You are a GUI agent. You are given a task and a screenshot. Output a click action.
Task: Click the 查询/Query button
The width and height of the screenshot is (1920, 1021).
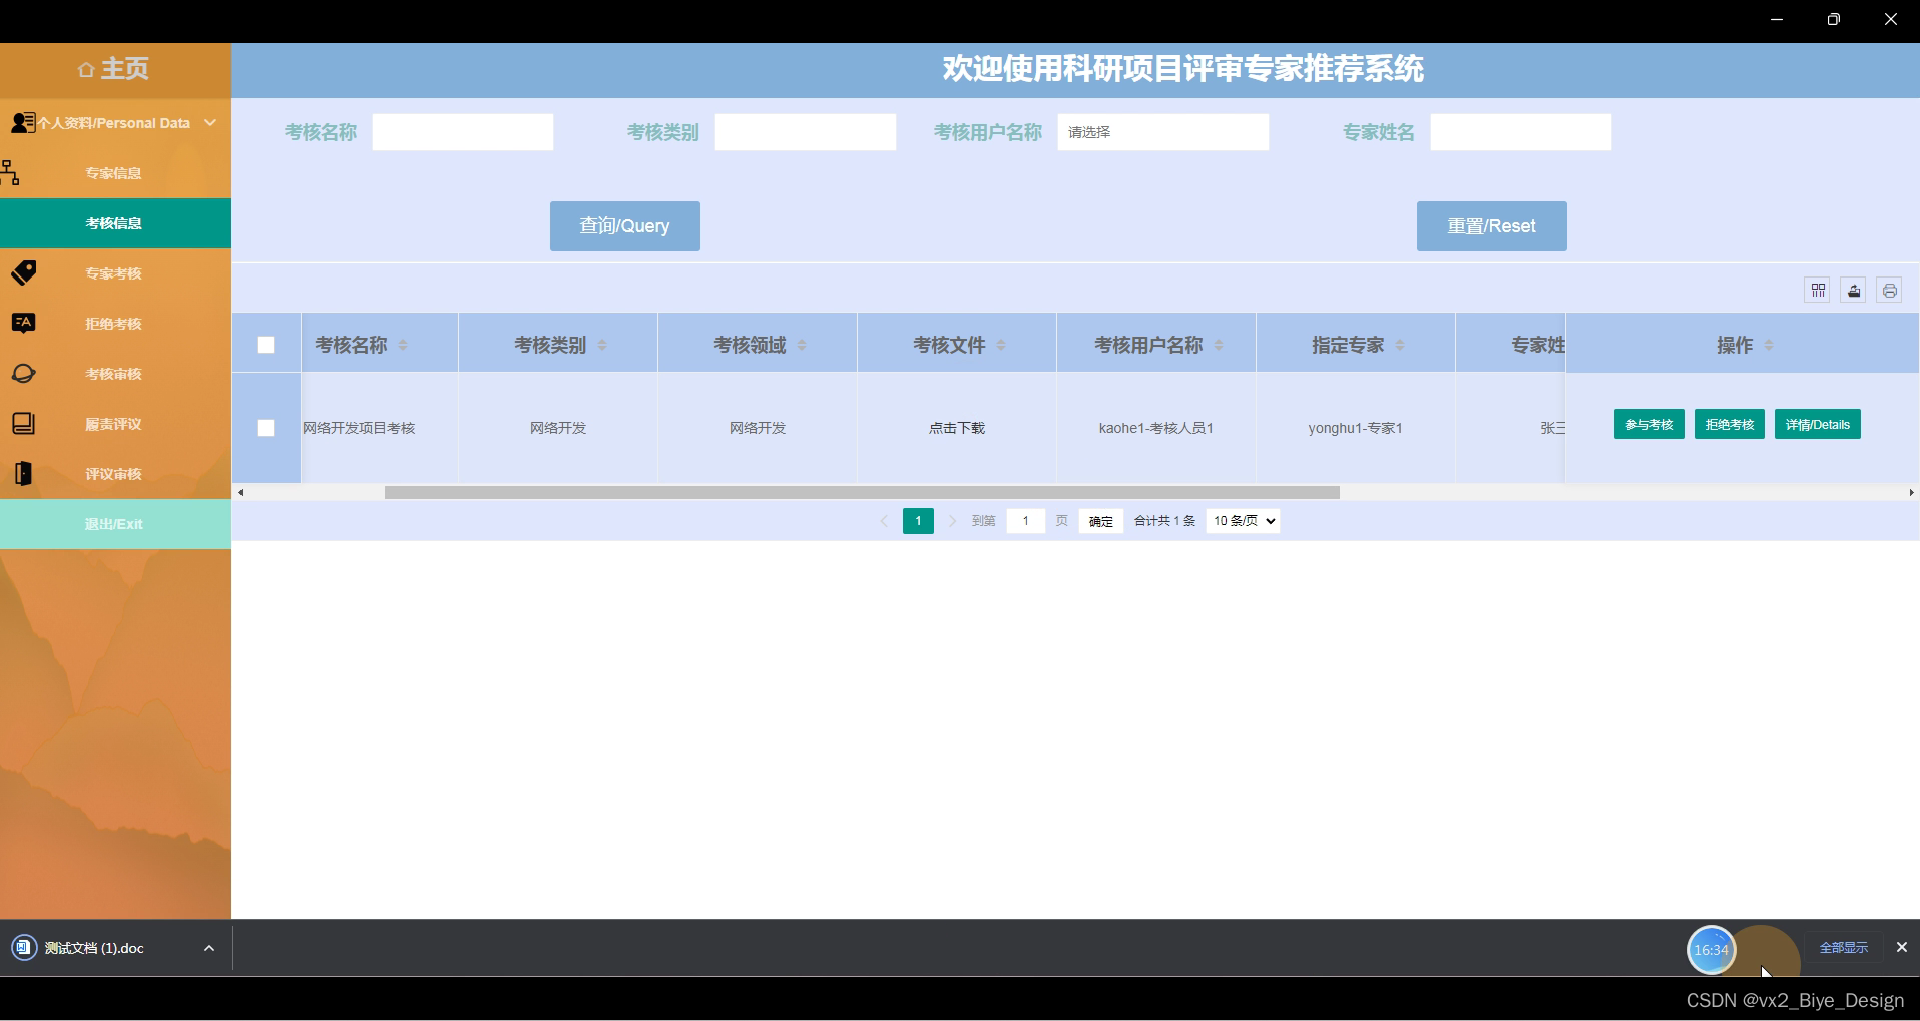625,226
